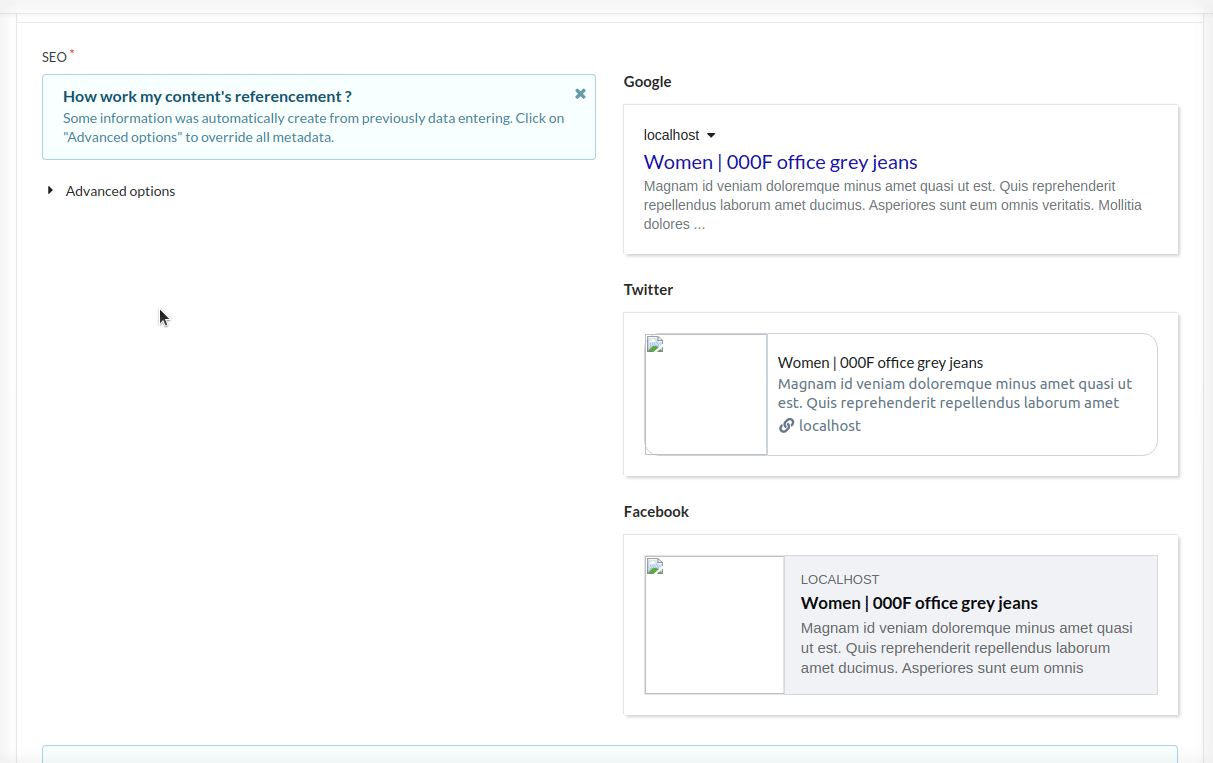Viewport: 1213px width, 763px height.
Task: Select the Twitter card title text
Action: (x=880, y=362)
